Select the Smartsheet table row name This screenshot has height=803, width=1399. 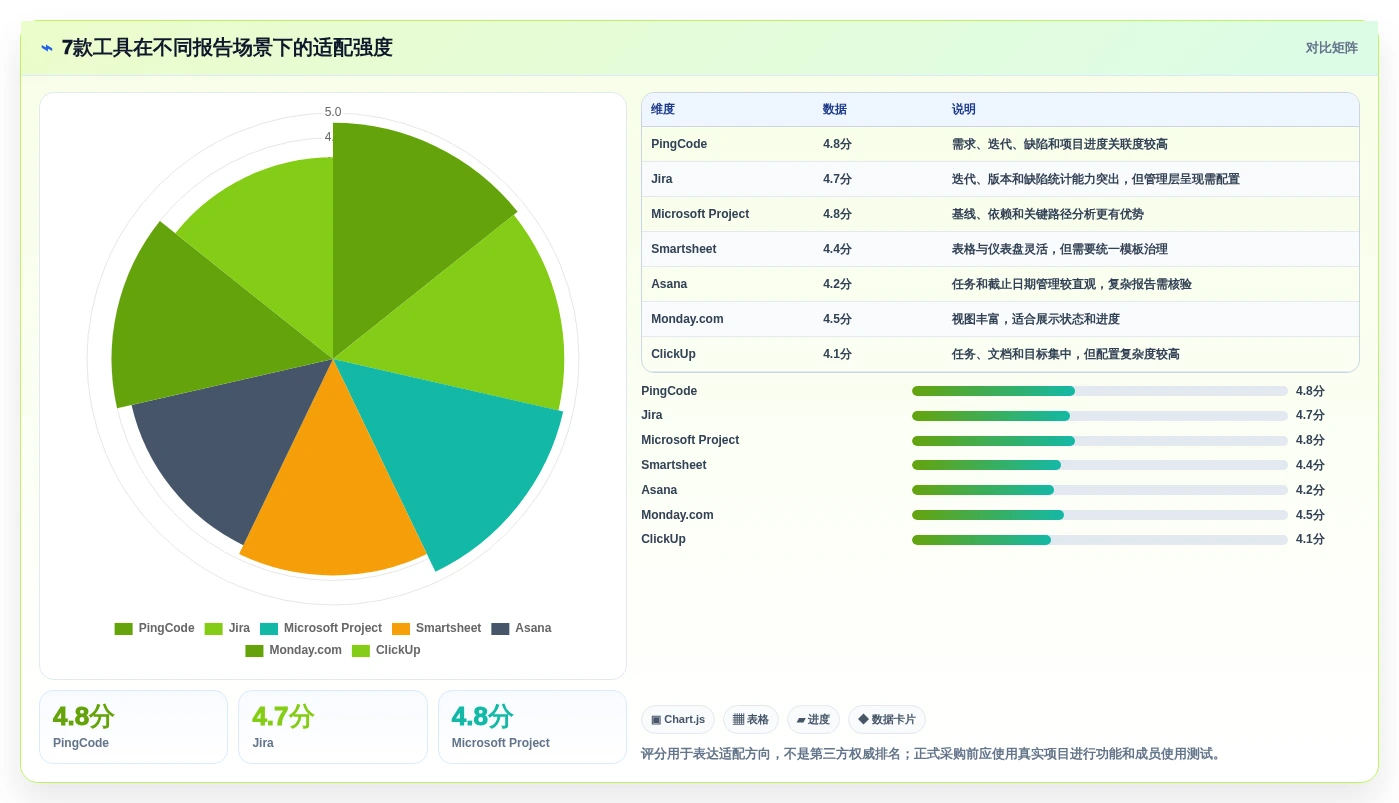[684, 249]
